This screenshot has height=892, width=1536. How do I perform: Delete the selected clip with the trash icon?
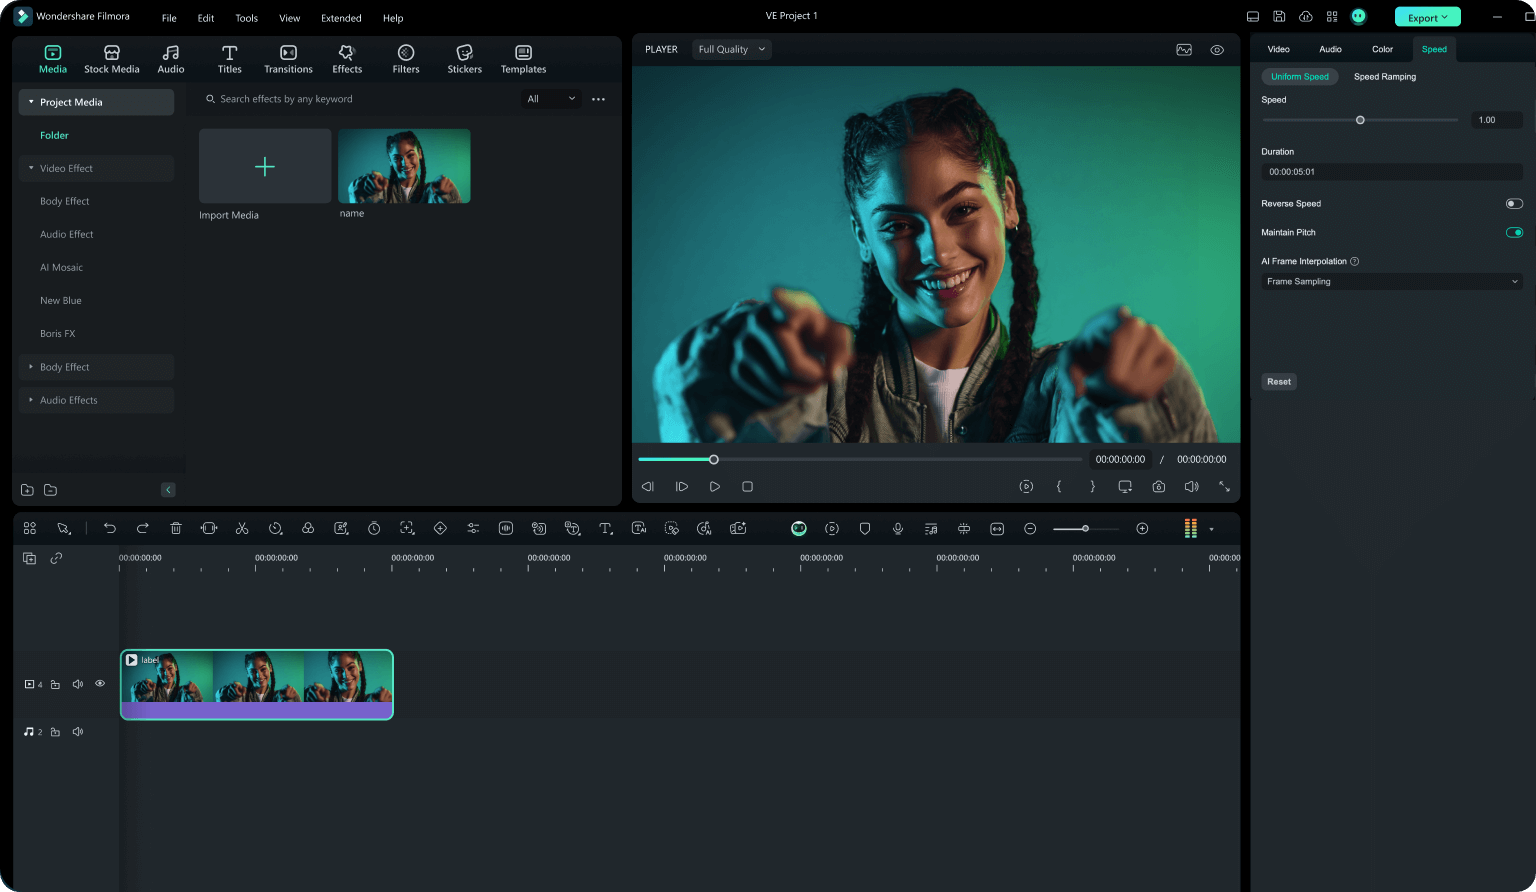(x=176, y=528)
